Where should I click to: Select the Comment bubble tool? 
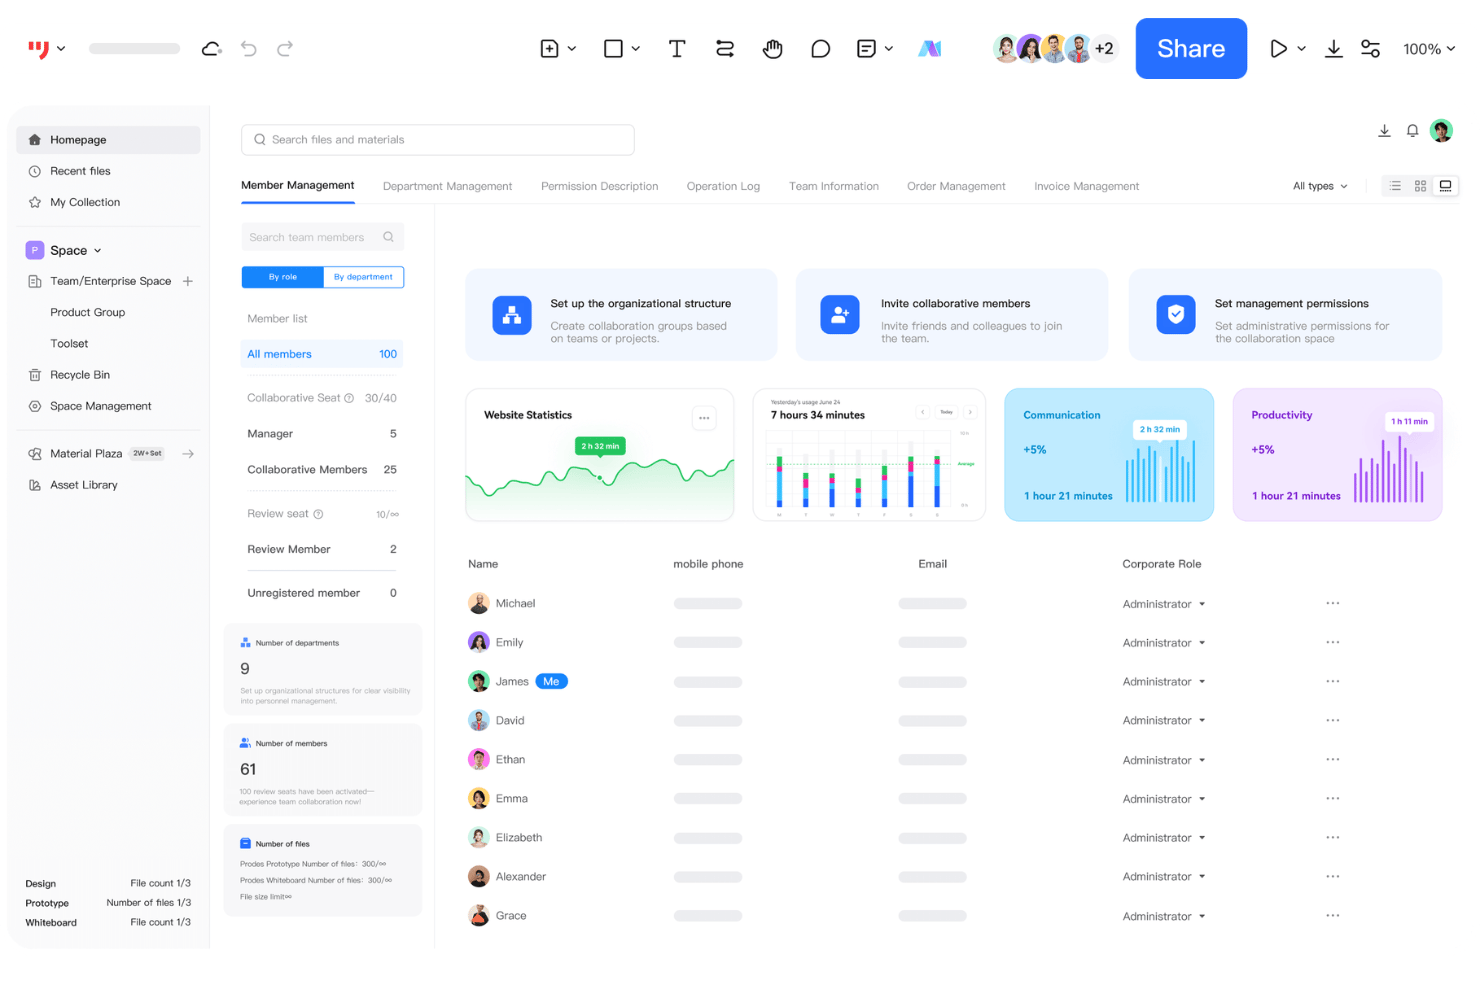[x=821, y=48]
